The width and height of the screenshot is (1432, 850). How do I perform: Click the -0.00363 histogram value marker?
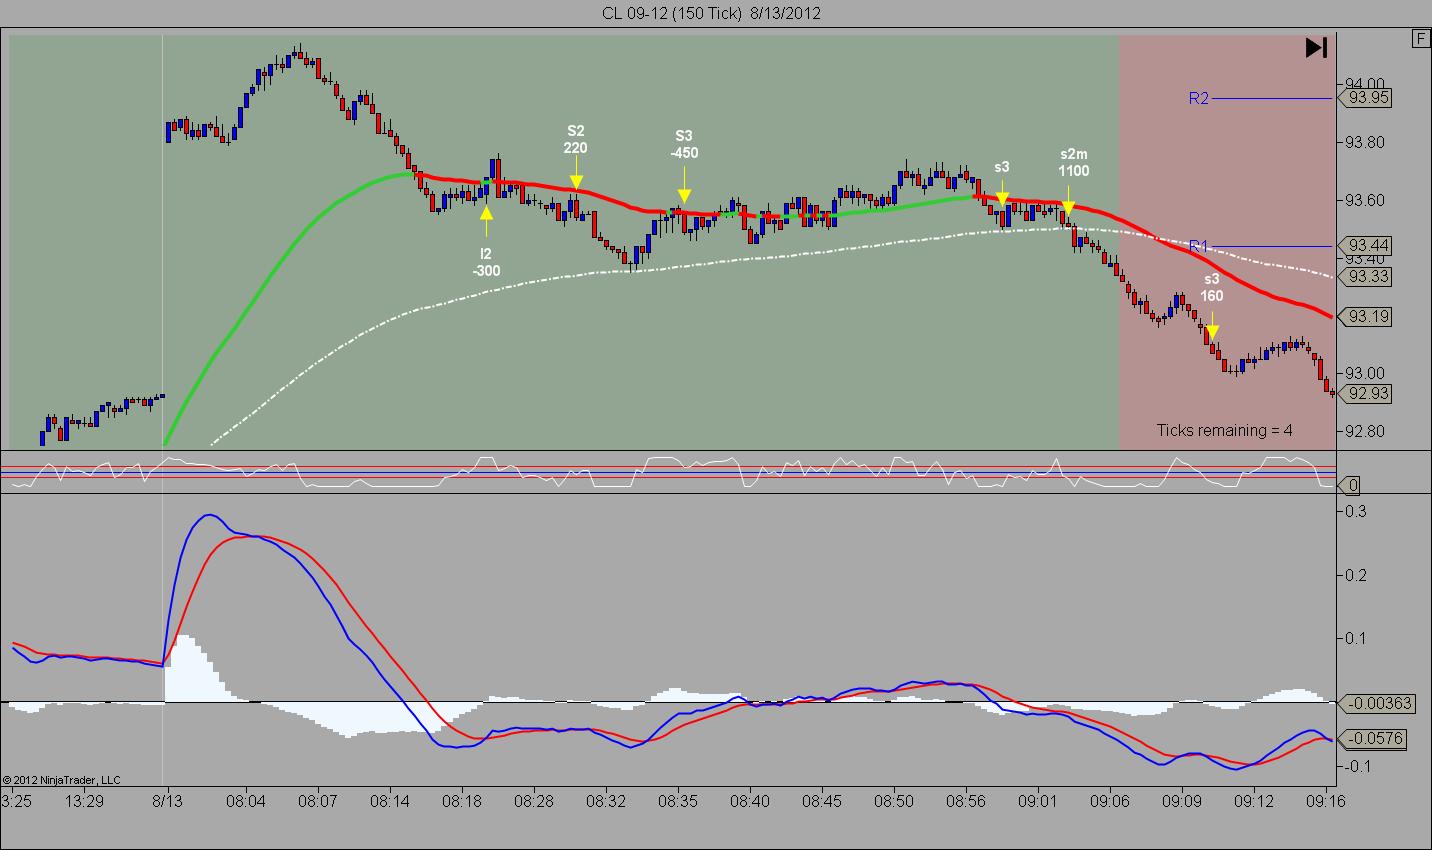tap(1377, 704)
